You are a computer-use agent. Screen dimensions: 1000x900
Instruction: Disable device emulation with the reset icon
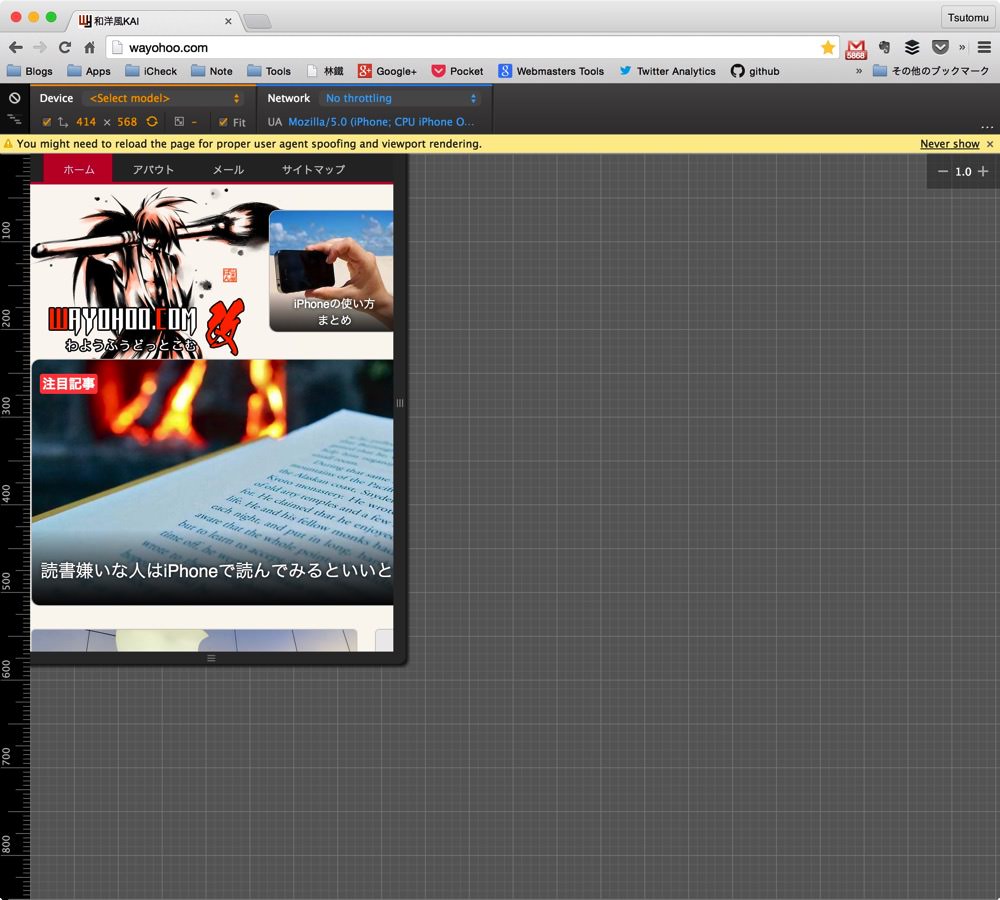pyautogui.click(x=14, y=98)
